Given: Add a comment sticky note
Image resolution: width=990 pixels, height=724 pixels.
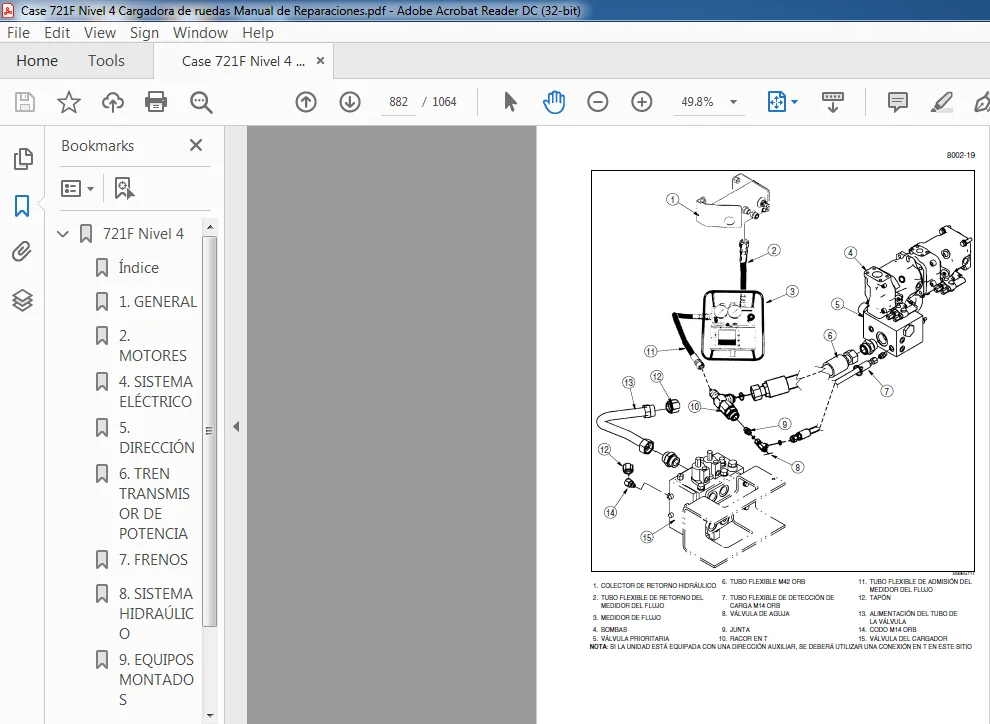Looking at the screenshot, I should click(897, 102).
